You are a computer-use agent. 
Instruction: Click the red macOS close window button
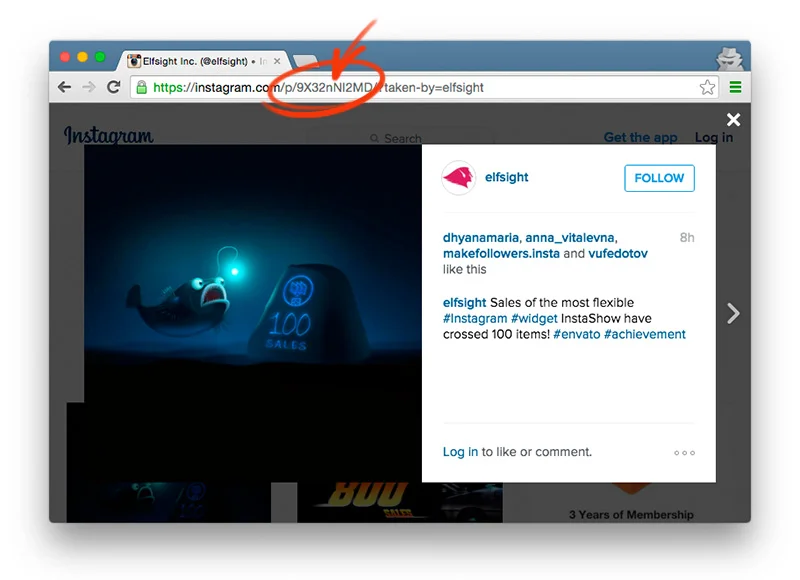[x=65, y=57]
